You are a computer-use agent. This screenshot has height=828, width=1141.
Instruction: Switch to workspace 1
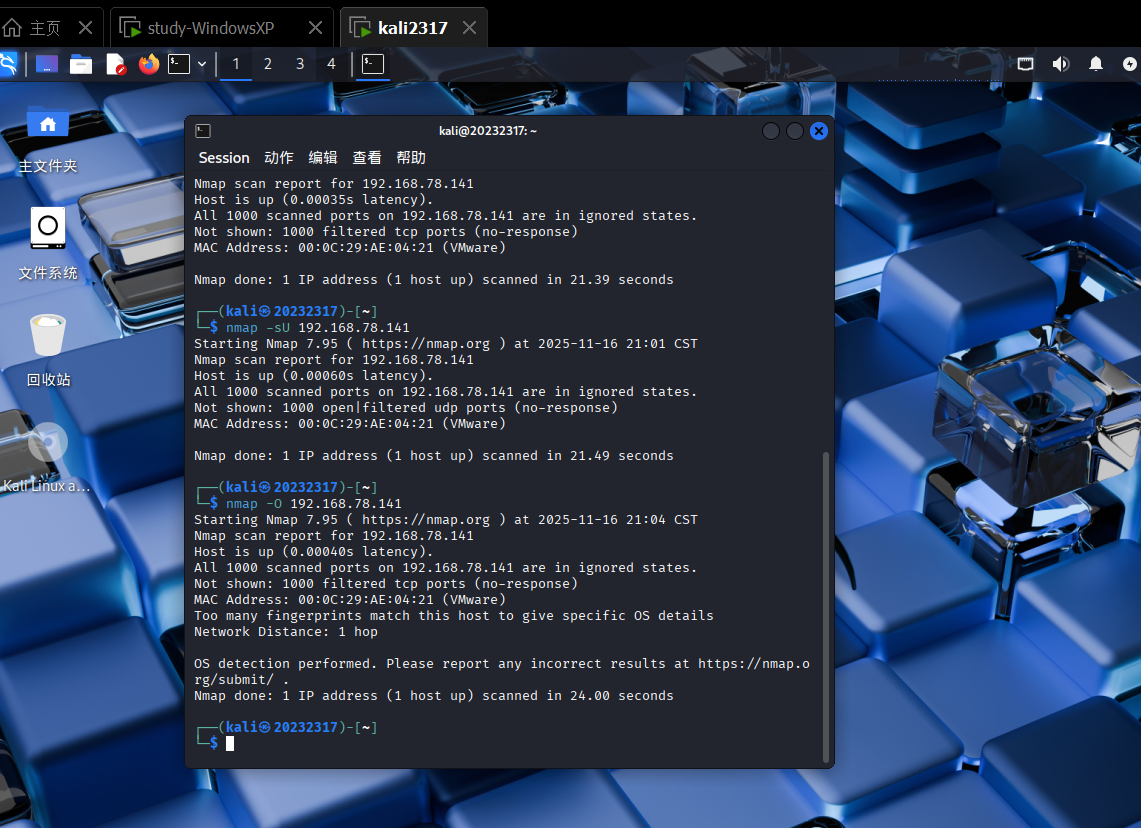[236, 64]
